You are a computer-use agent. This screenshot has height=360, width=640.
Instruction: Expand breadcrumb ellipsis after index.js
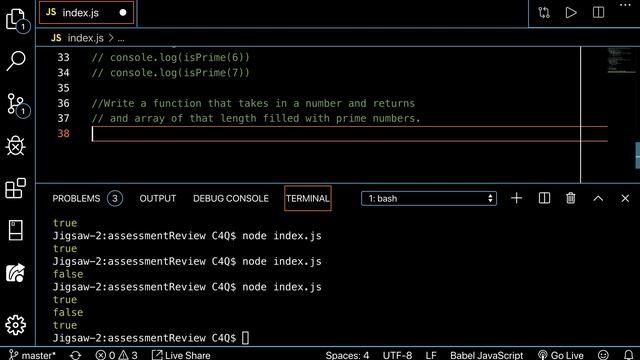pyautogui.click(x=121, y=38)
